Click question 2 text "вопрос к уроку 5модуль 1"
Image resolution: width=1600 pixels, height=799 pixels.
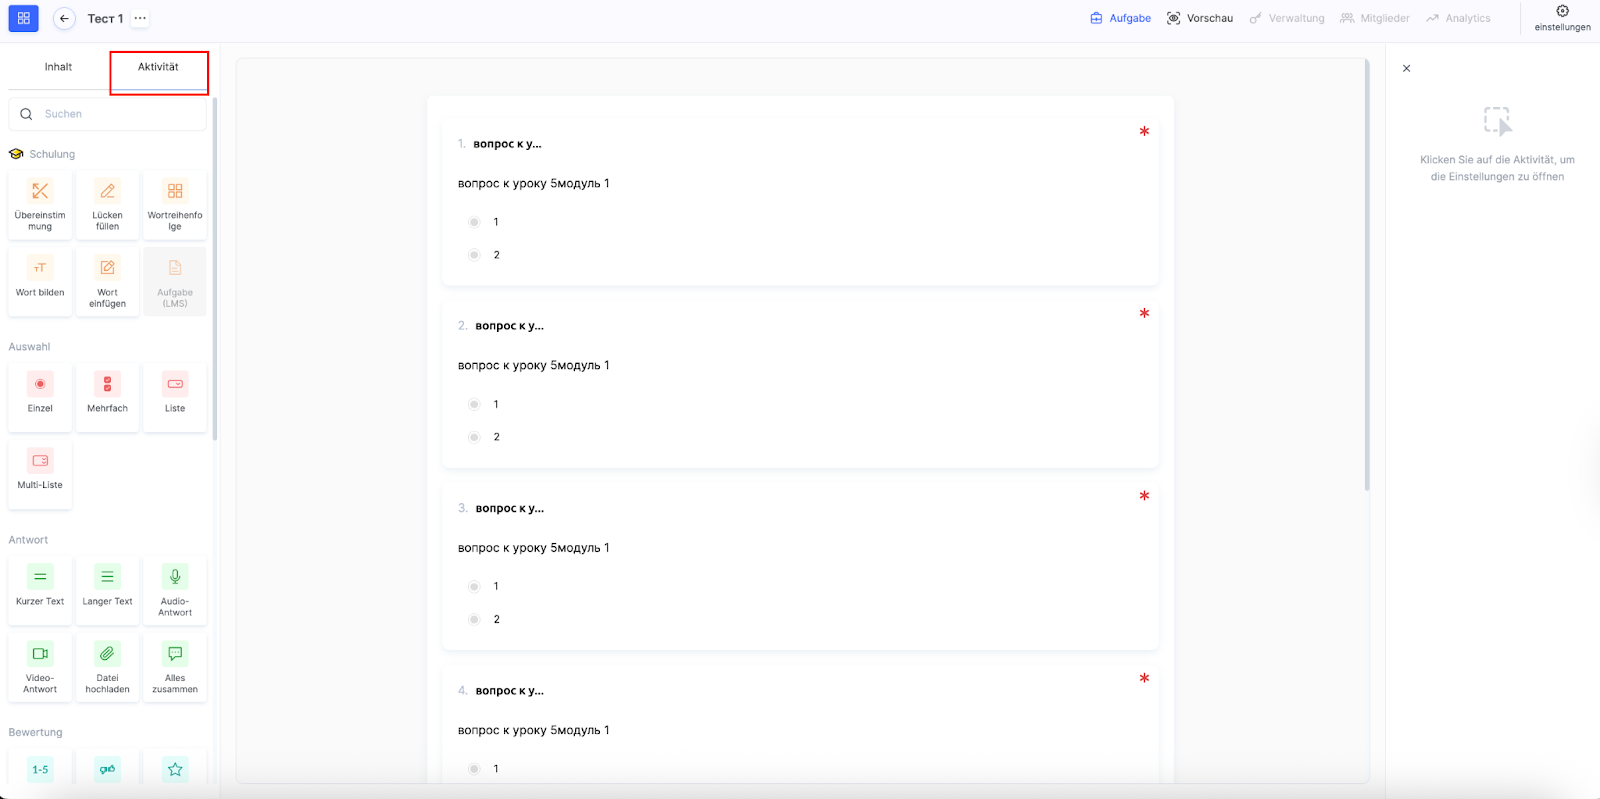click(x=533, y=366)
